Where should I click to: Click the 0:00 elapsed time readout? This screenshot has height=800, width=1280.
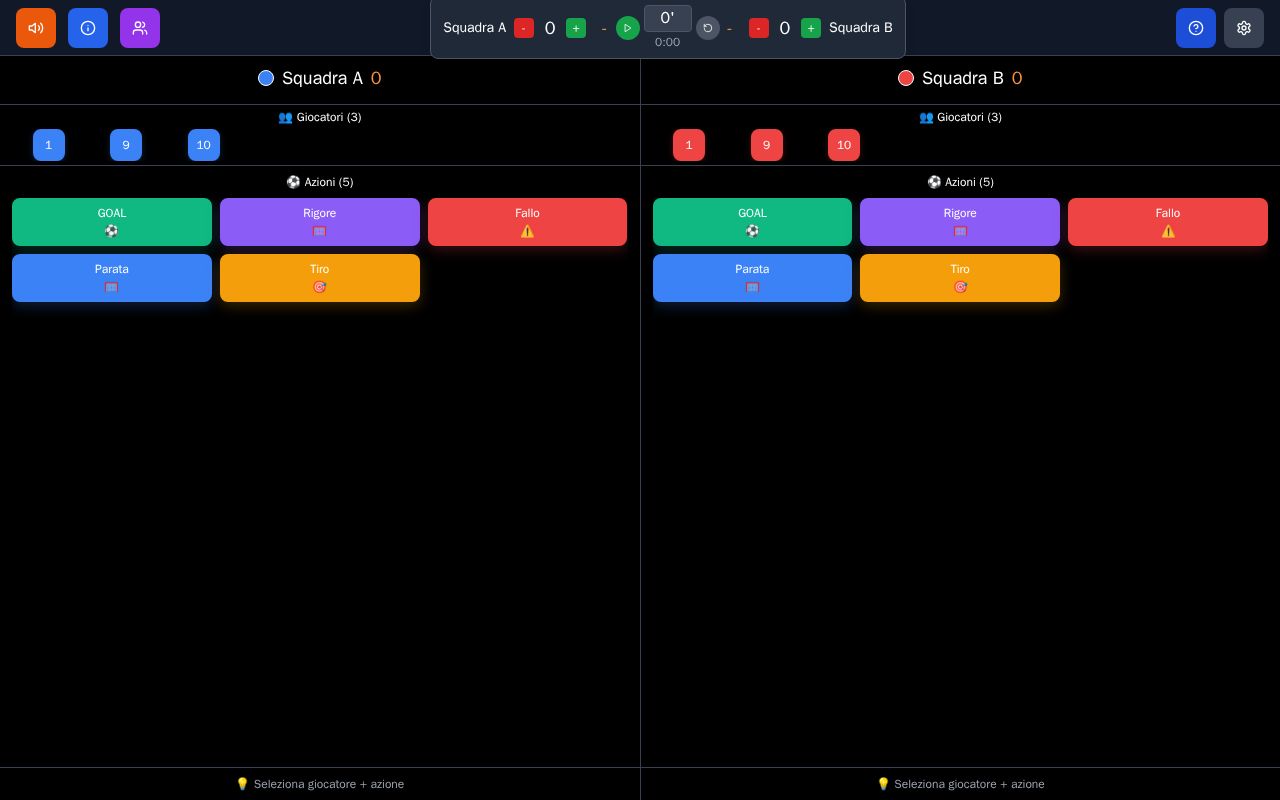(x=668, y=42)
